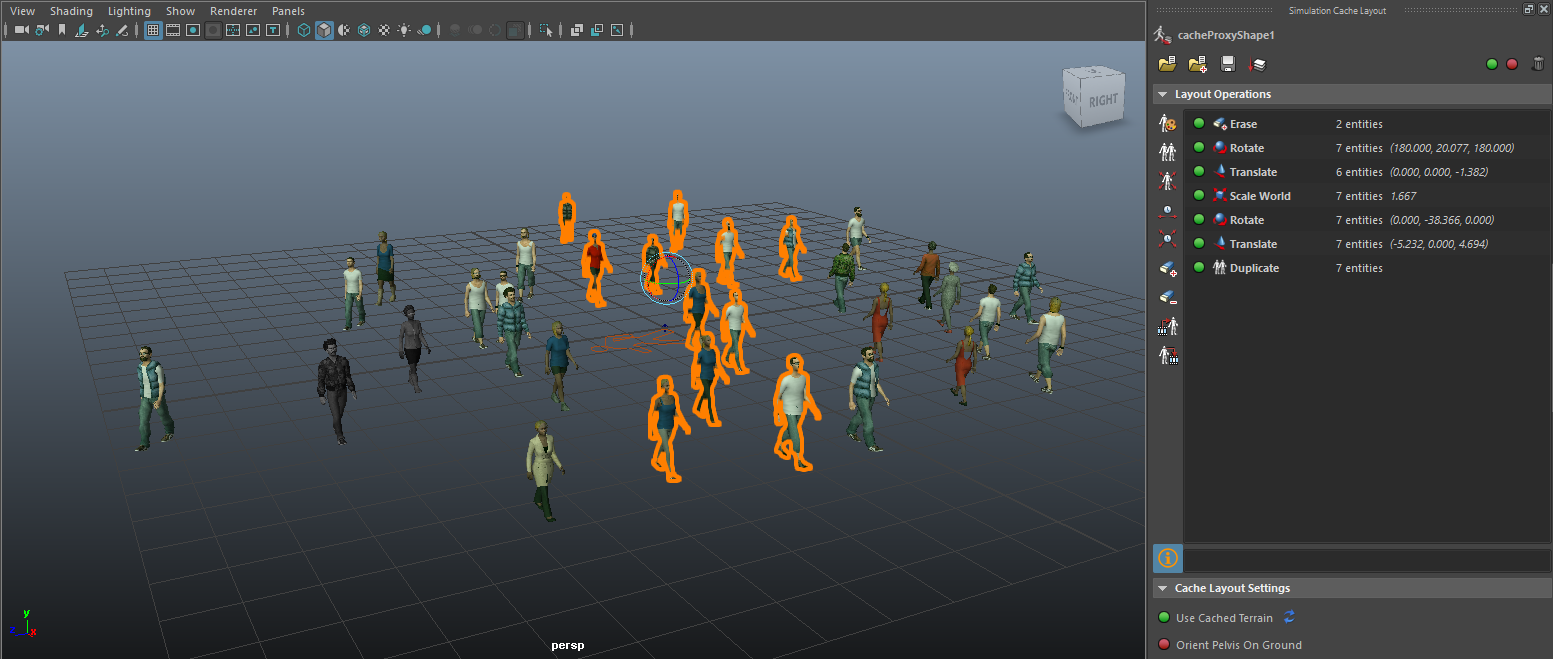Open the Show menu

(x=180, y=11)
